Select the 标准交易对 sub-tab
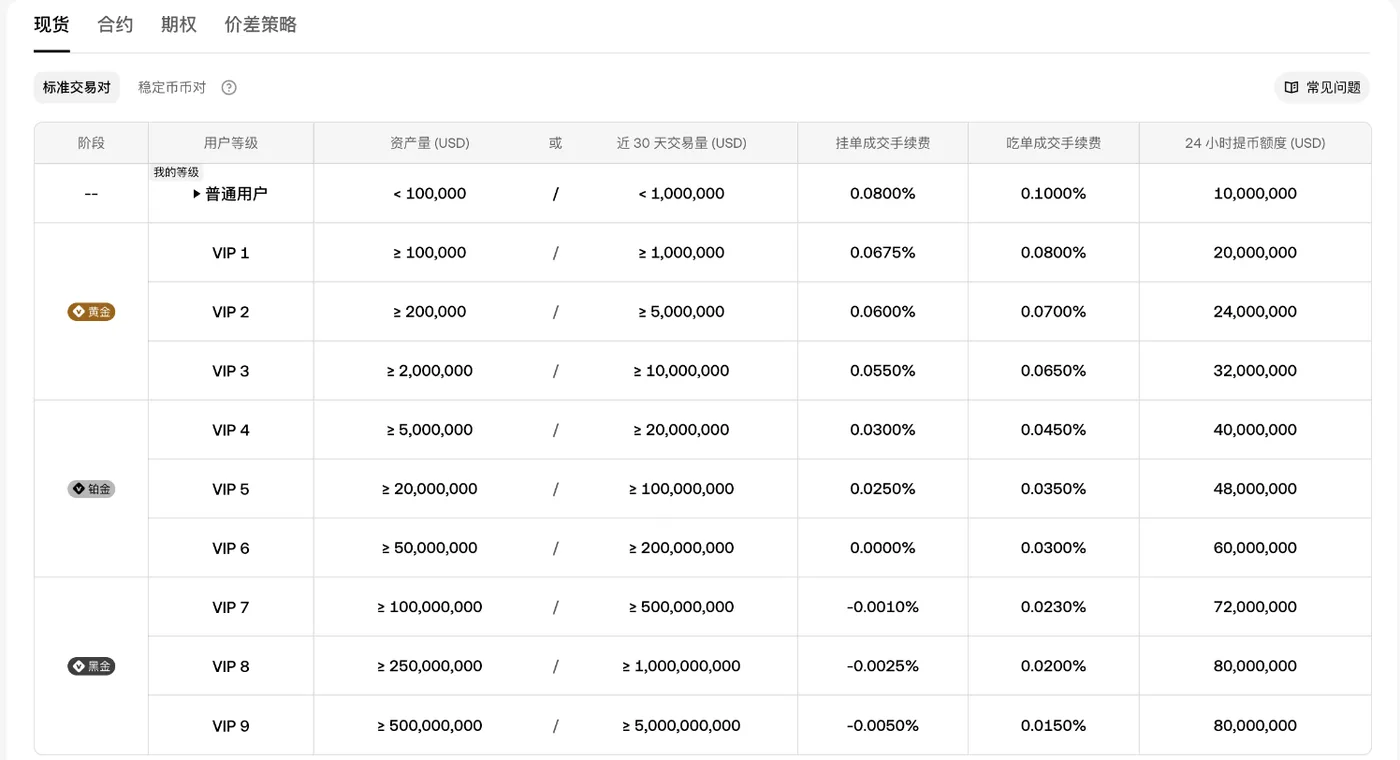The height and width of the screenshot is (760, 1400). tap(77, 87)
